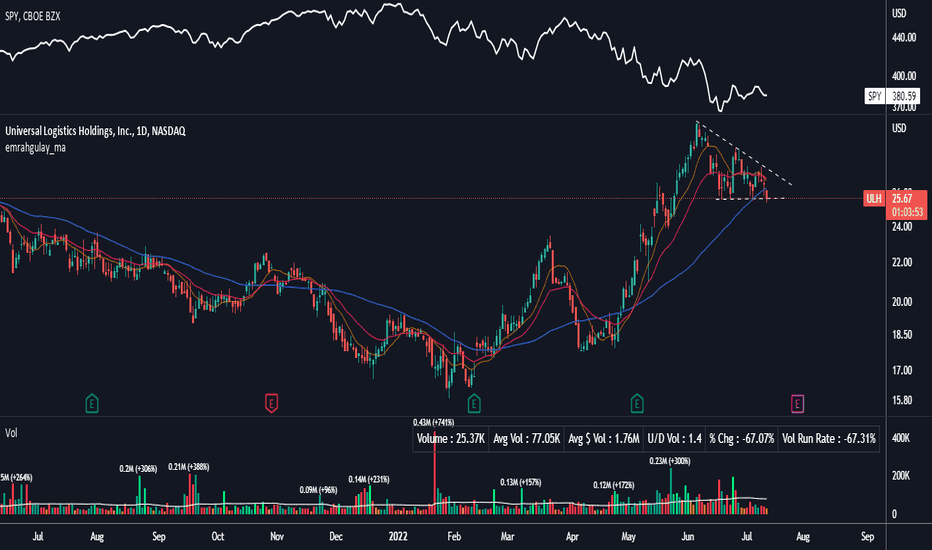Click the 0.2M (+306%) volume label
Viewport: 932px width, 550px height.
coord(138,469)
